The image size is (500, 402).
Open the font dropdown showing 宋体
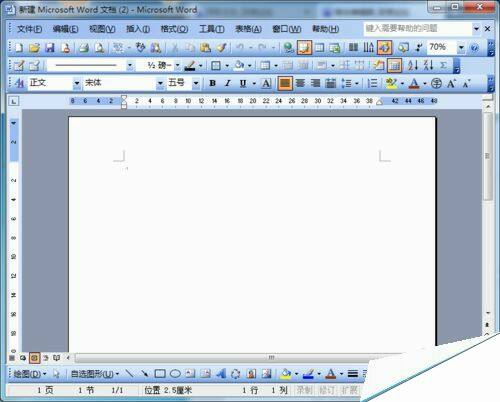[x=160, y=83]
